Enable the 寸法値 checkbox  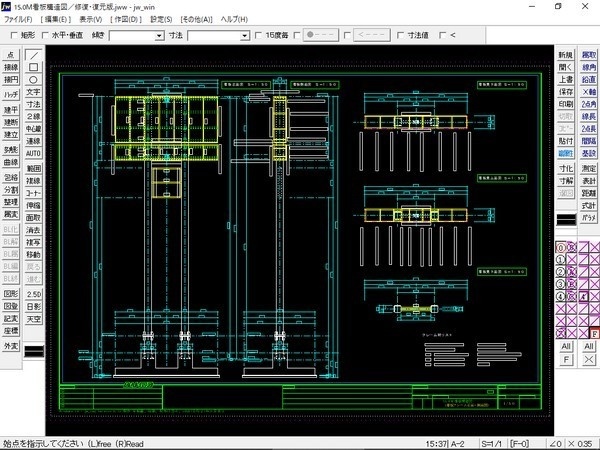coord(400,35)
